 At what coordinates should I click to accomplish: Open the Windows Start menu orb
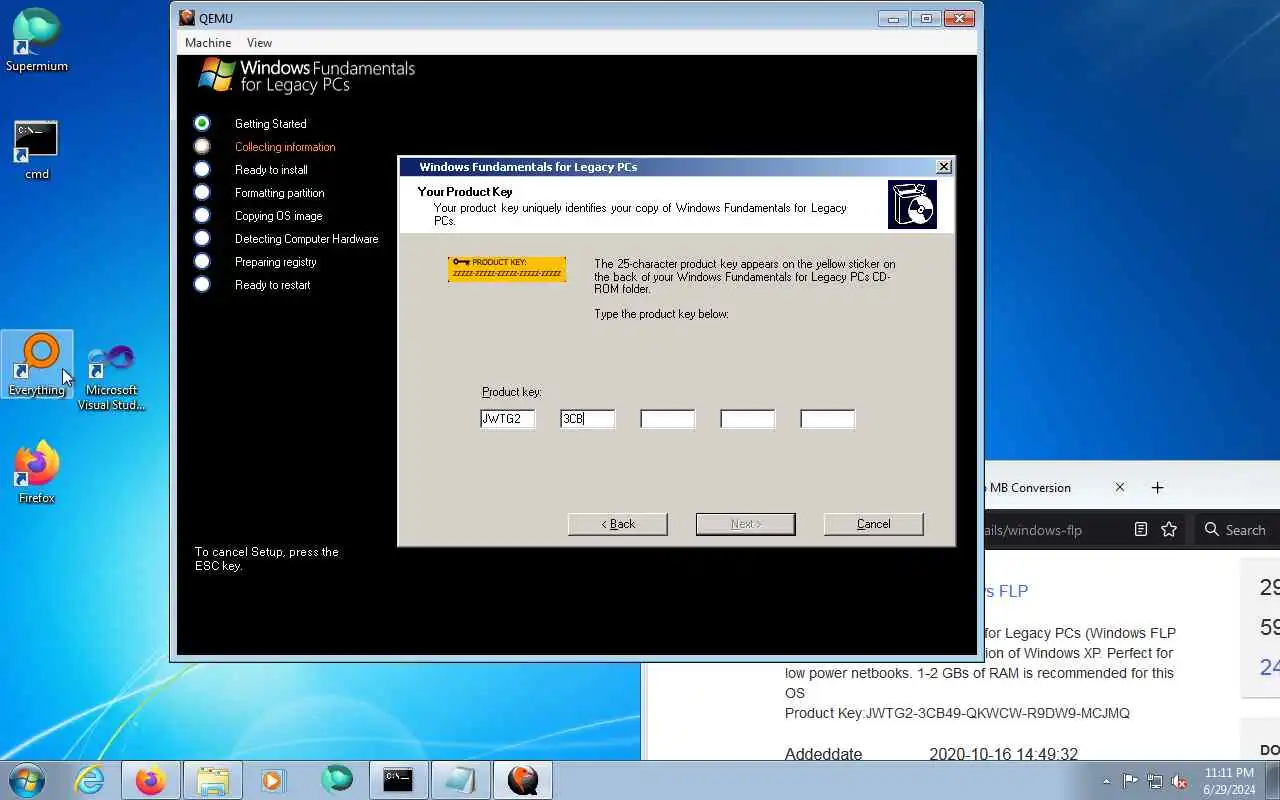coord(26,780)
